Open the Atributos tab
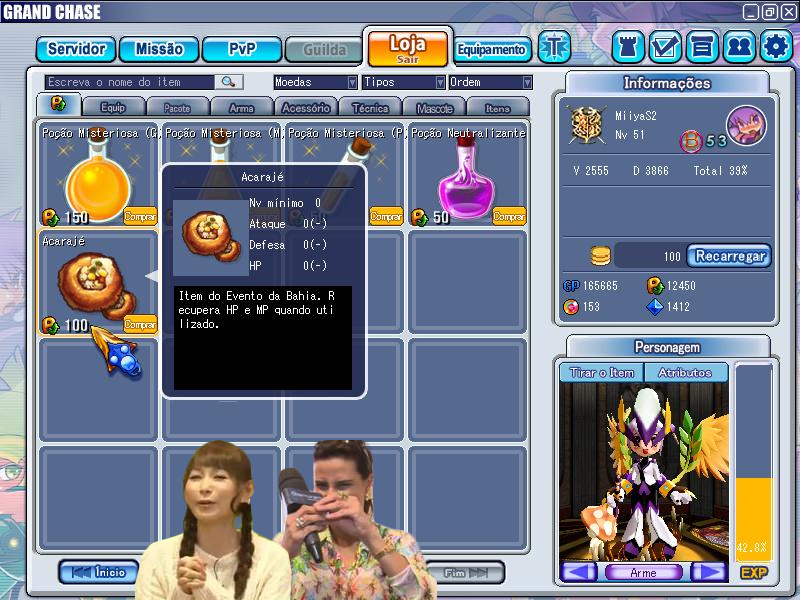The height and width of the screenshot is (600, 800). (686, 372)
